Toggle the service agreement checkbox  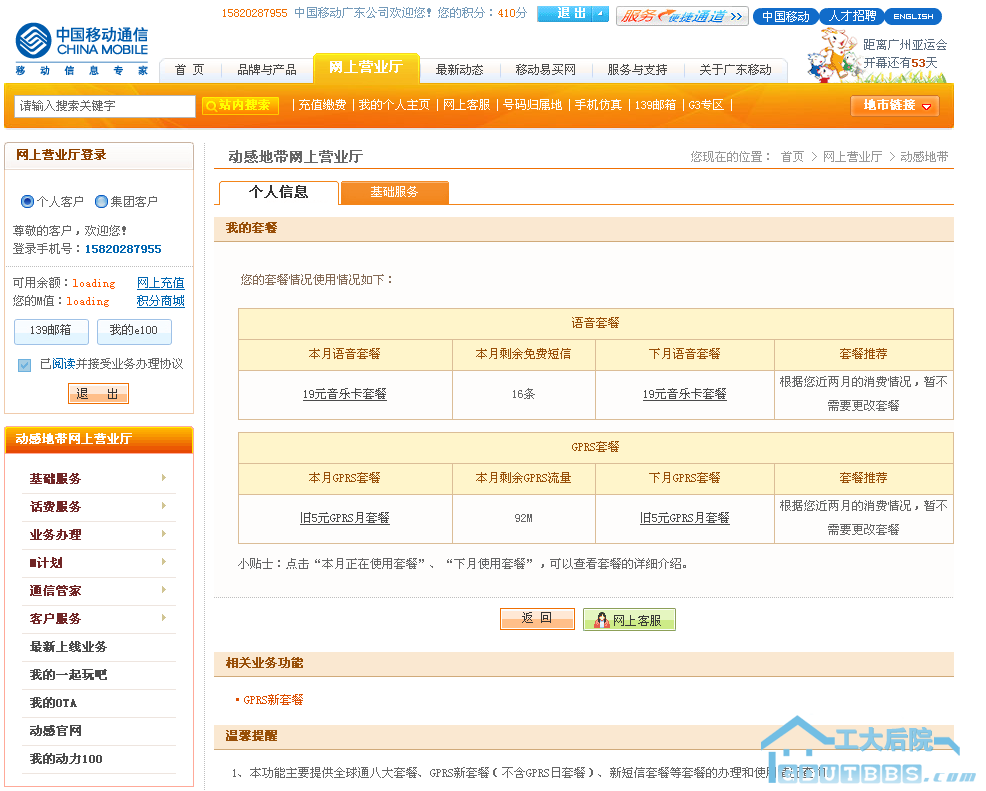tap(24, 365)
